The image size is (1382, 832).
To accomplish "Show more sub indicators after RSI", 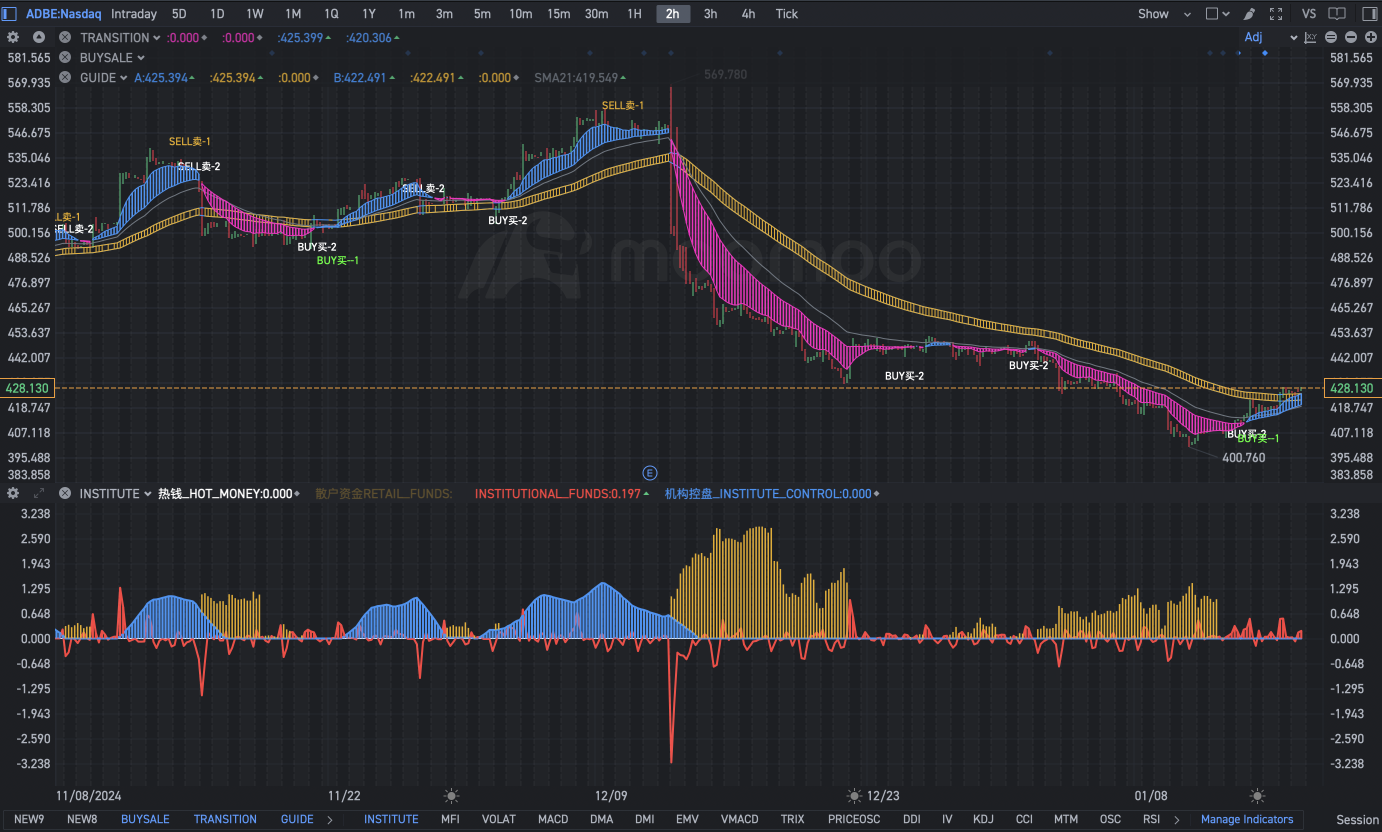I will pyautogui.click(x=1177, y=819).
